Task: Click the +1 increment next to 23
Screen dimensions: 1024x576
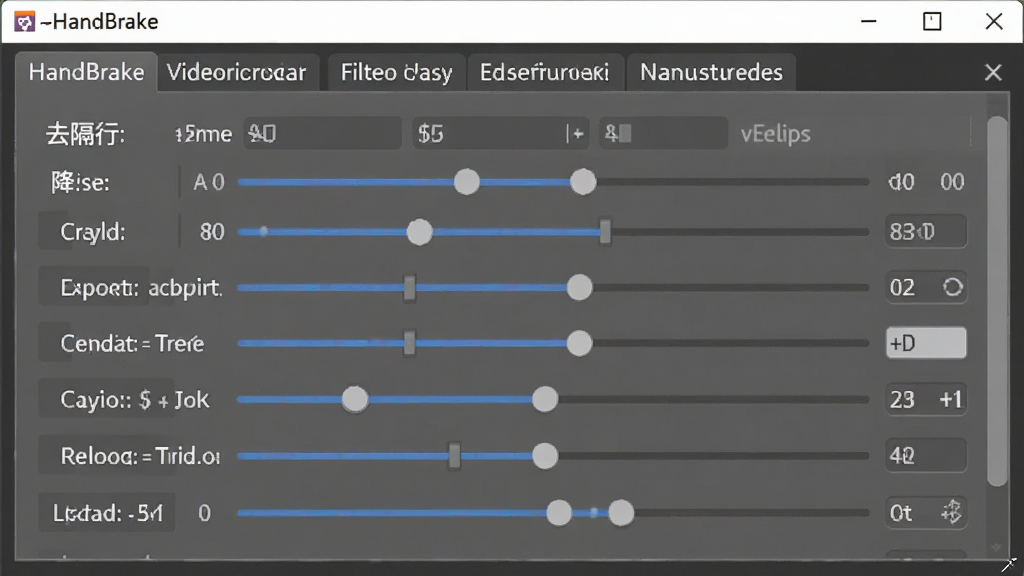Action: point(950,399)
